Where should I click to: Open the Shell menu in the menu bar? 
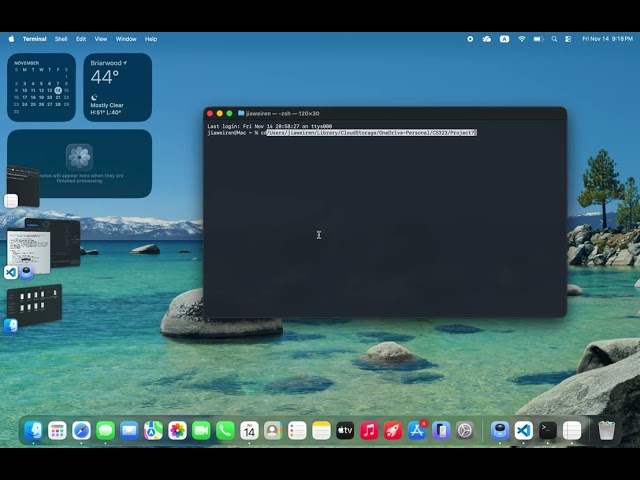click(61, 39)
